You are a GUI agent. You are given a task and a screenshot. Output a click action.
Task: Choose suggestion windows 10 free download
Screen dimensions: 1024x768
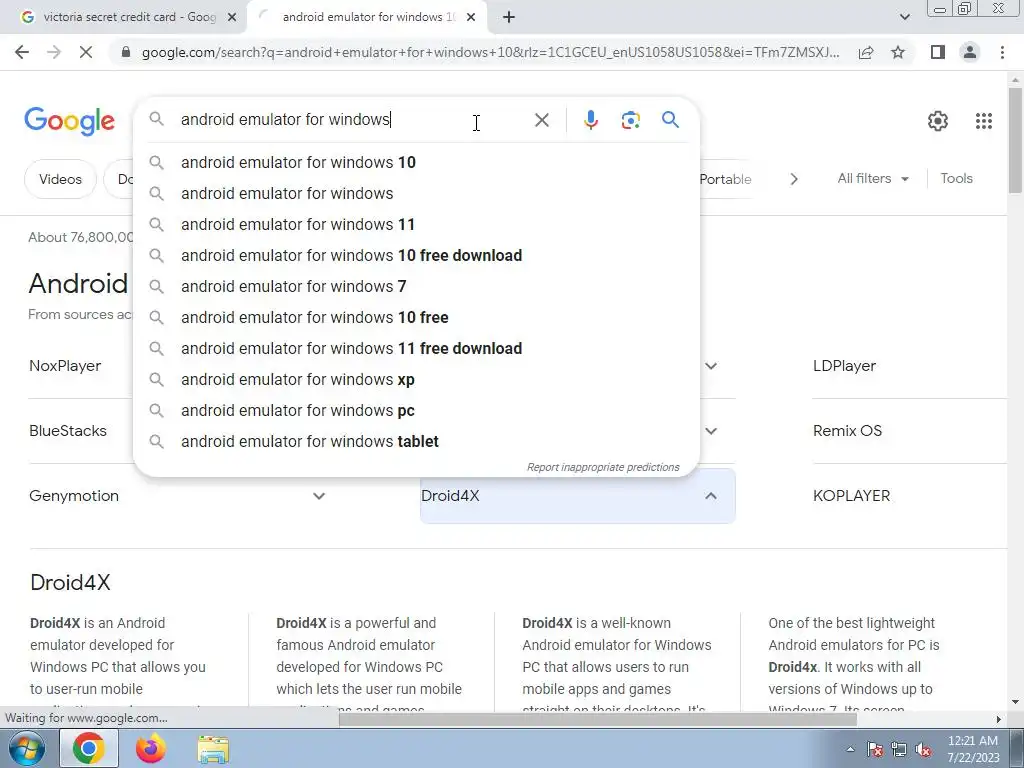click(x=416, y=255)
